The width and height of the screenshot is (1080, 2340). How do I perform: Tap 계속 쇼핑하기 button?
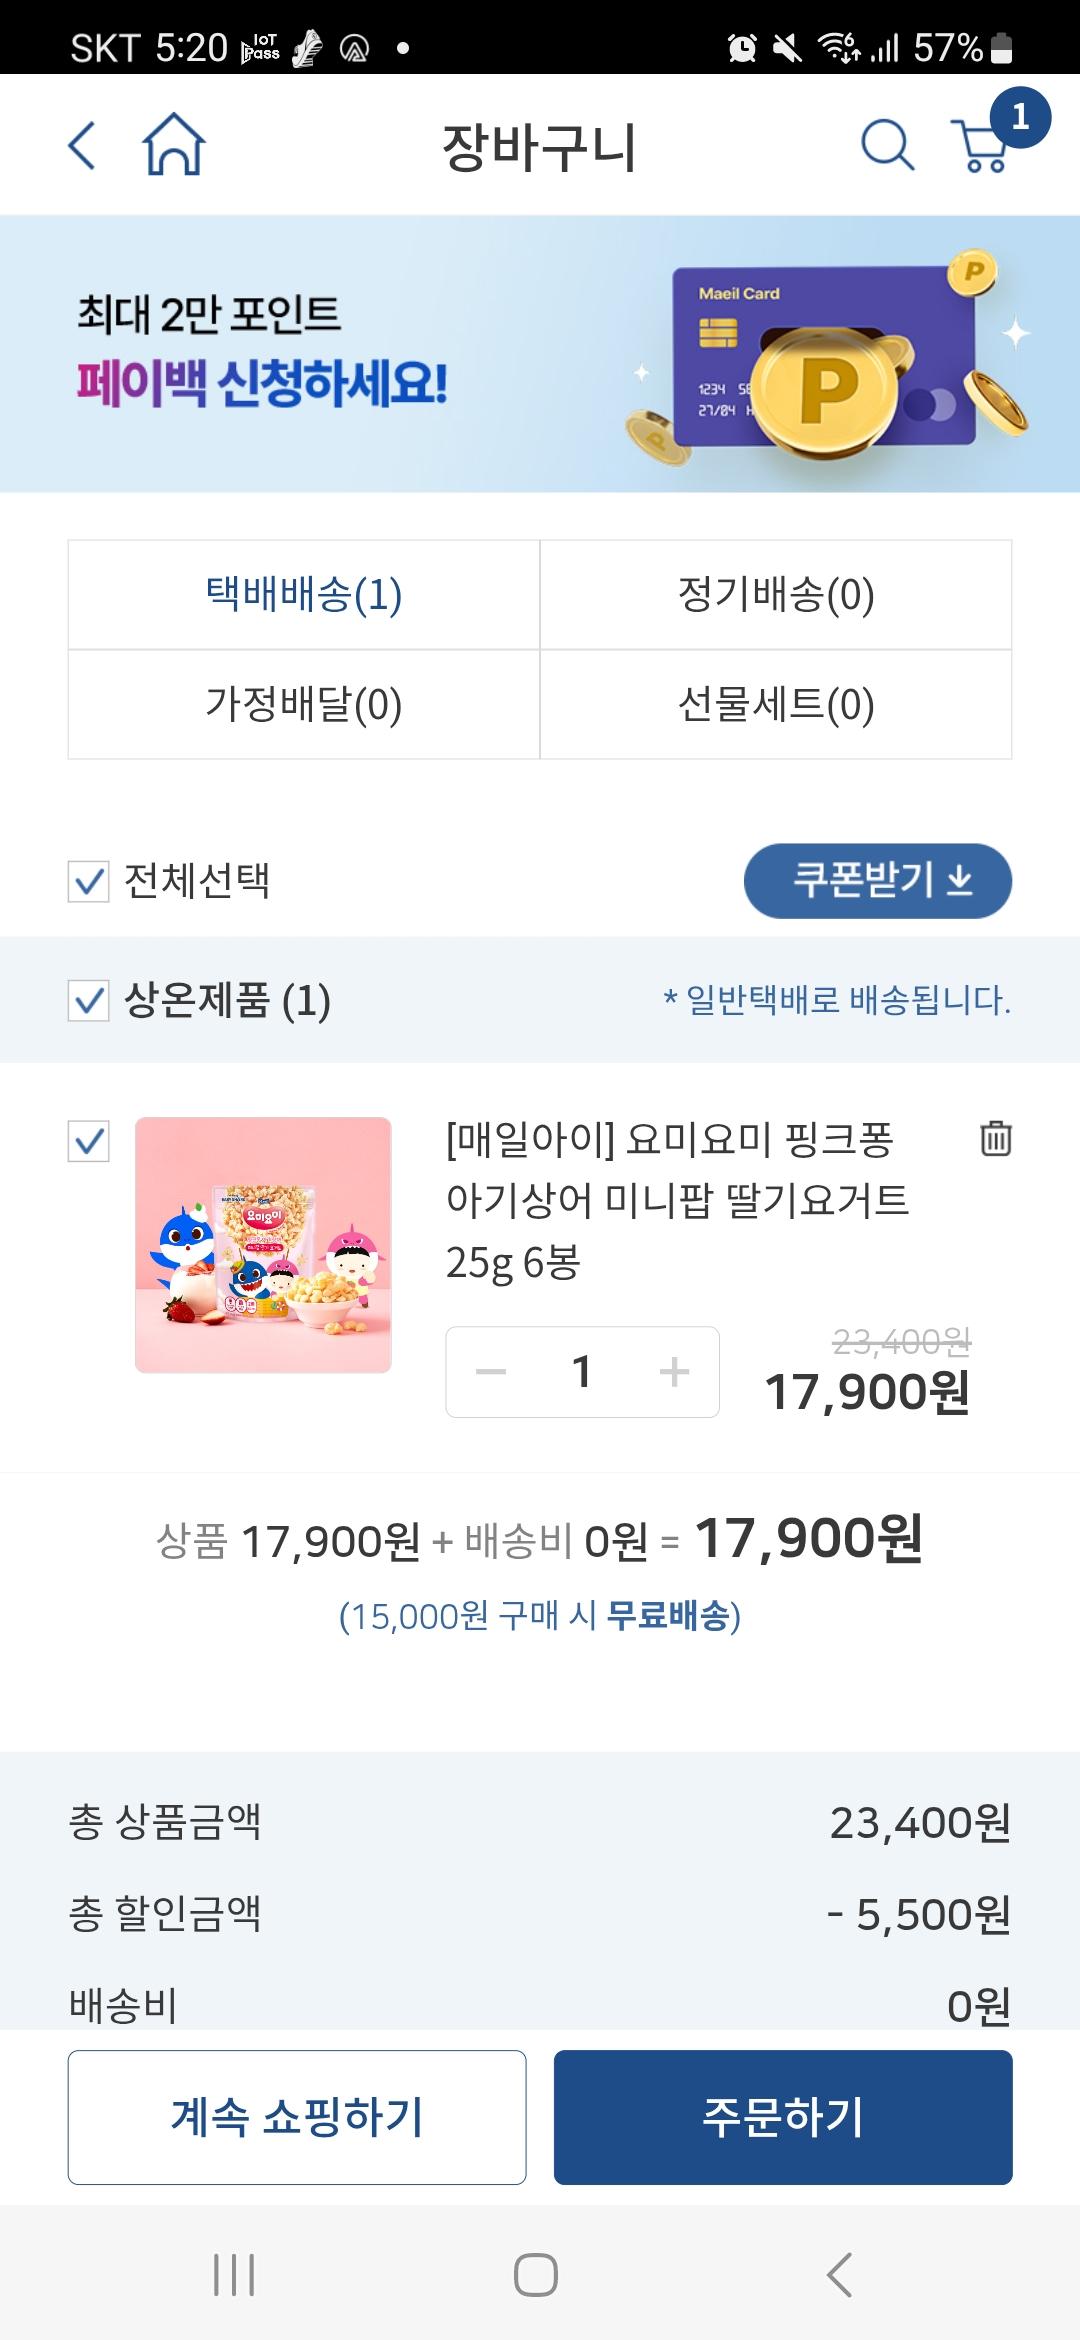click(297, 2117)
